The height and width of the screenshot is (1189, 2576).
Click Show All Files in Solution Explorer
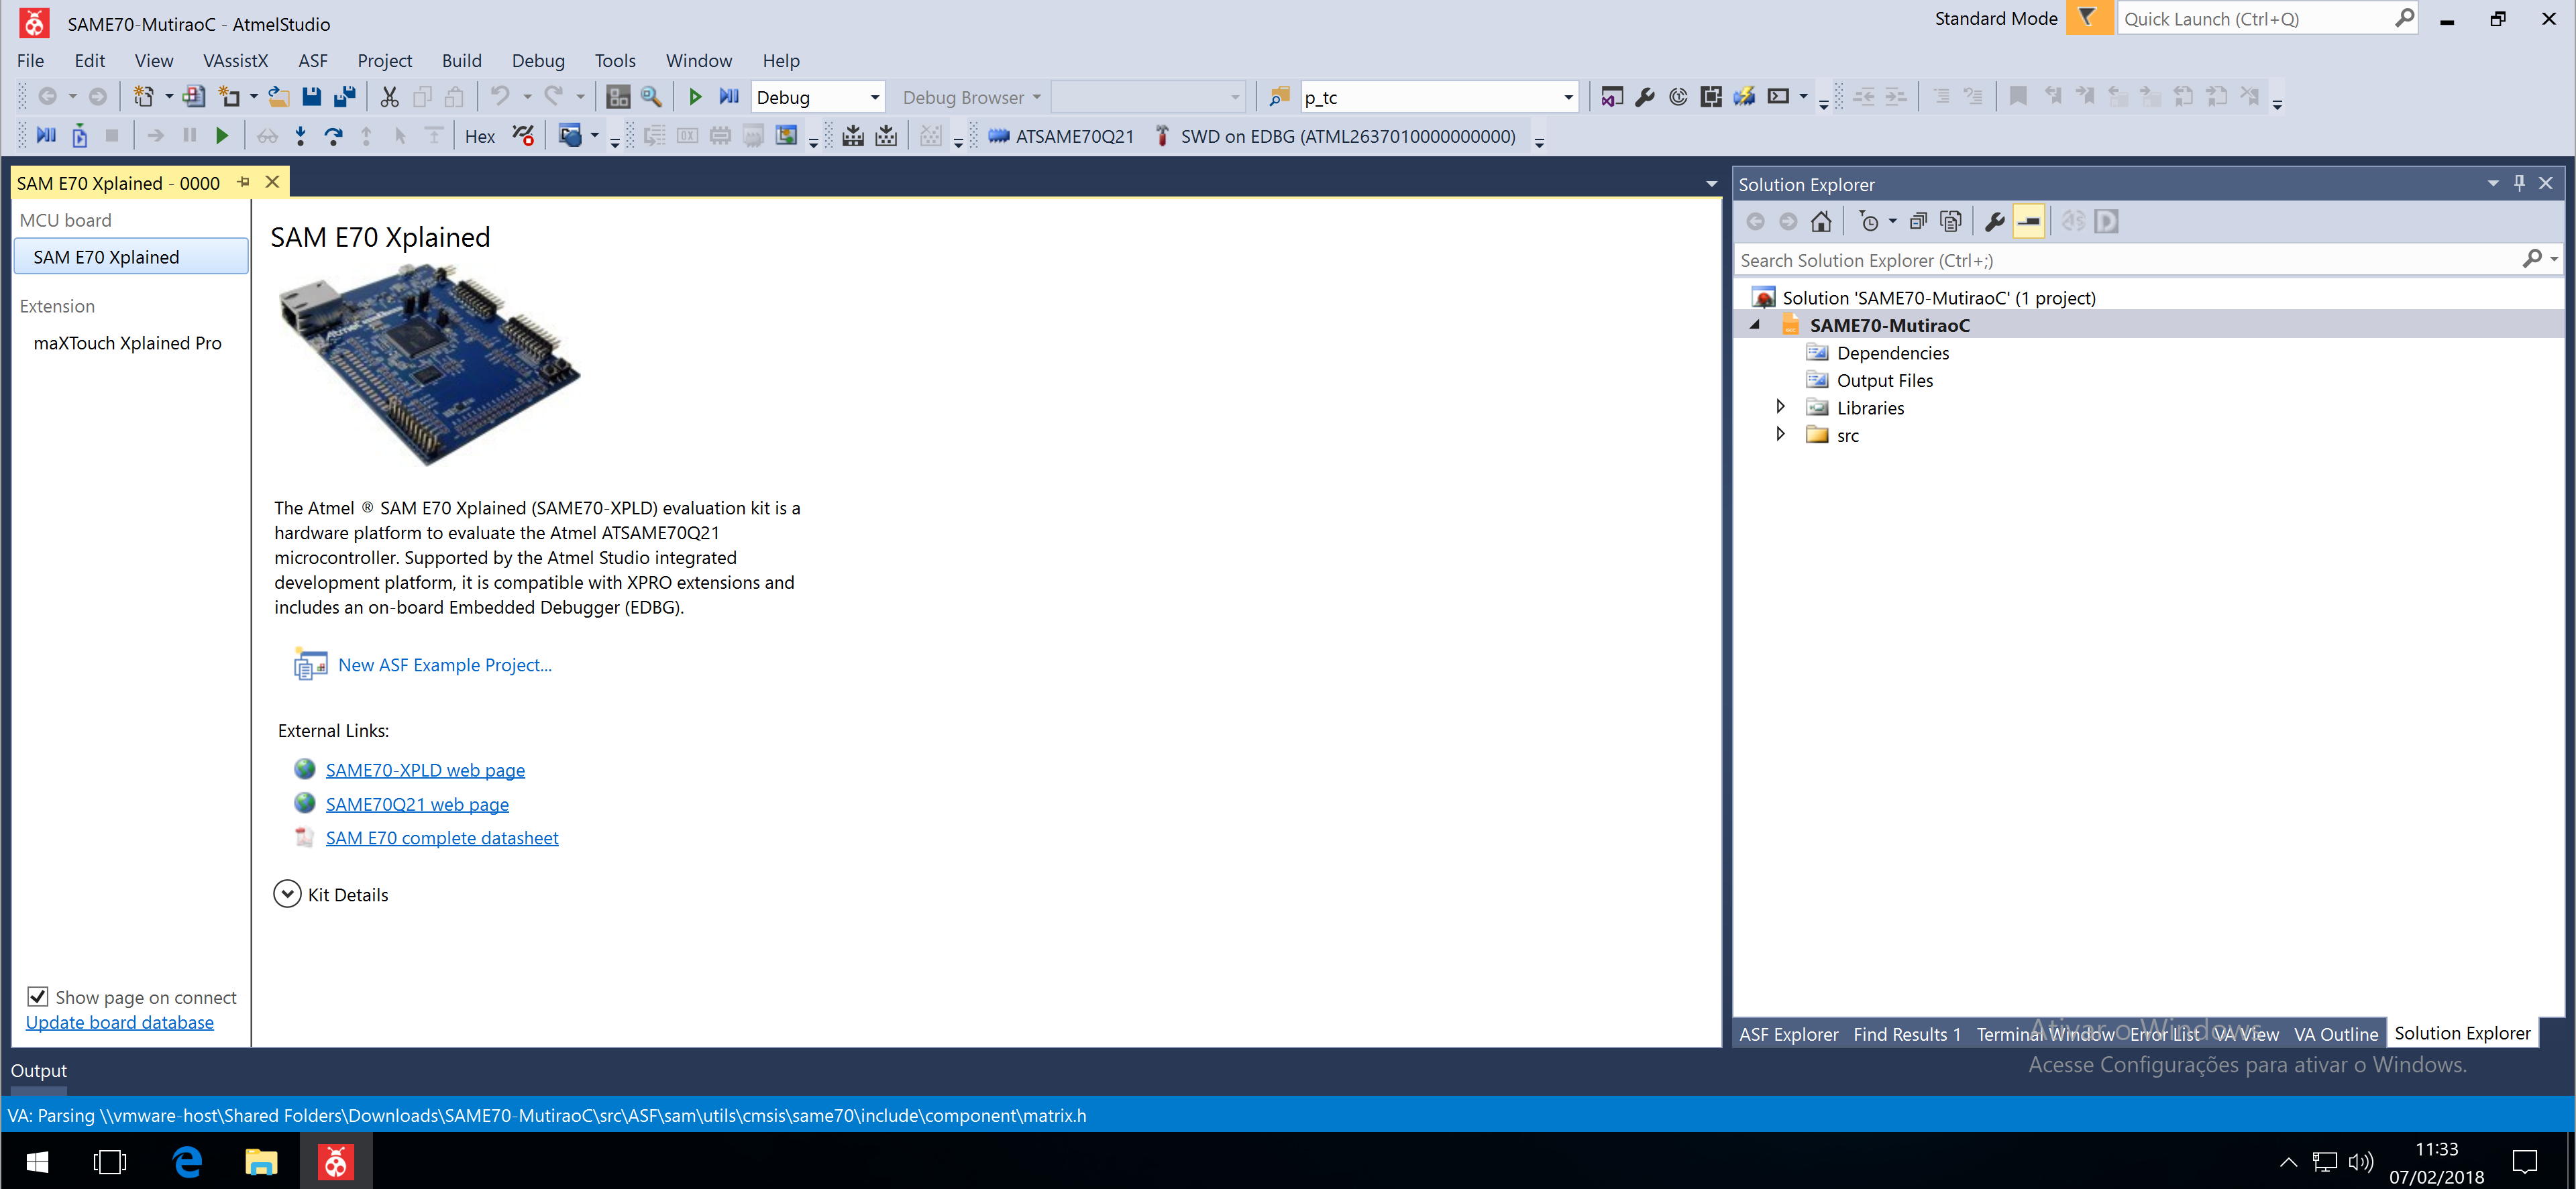pyautogui.click(x=1951, y=222)
